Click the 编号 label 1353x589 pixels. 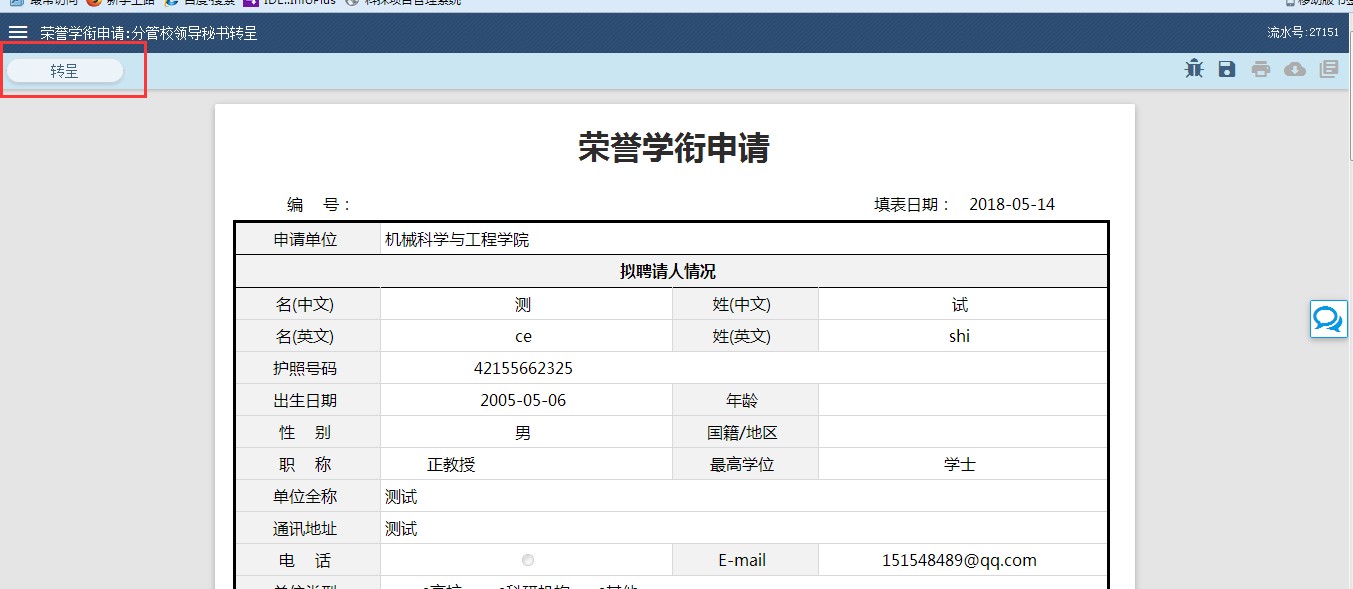(x=318, y=205)
